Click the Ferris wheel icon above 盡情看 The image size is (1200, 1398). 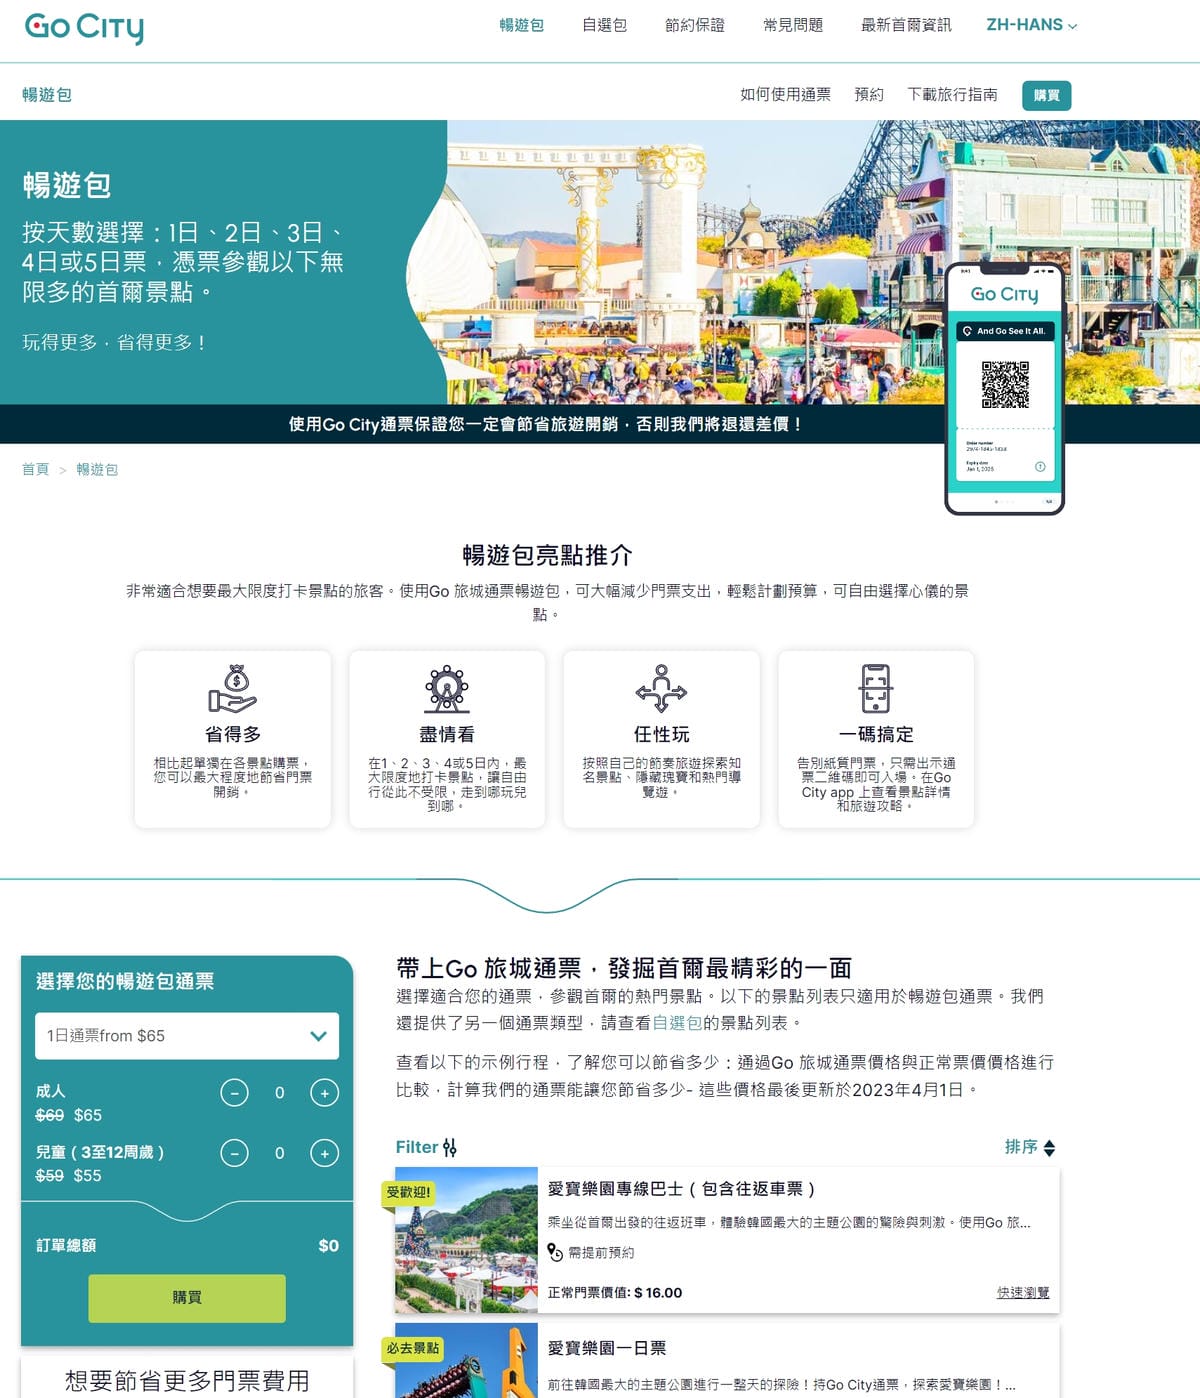click(x=447, y=688)
